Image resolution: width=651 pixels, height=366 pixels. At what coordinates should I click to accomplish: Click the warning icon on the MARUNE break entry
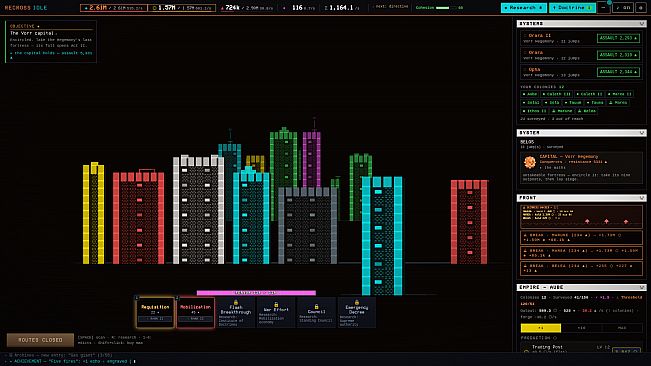click(525, 235)
